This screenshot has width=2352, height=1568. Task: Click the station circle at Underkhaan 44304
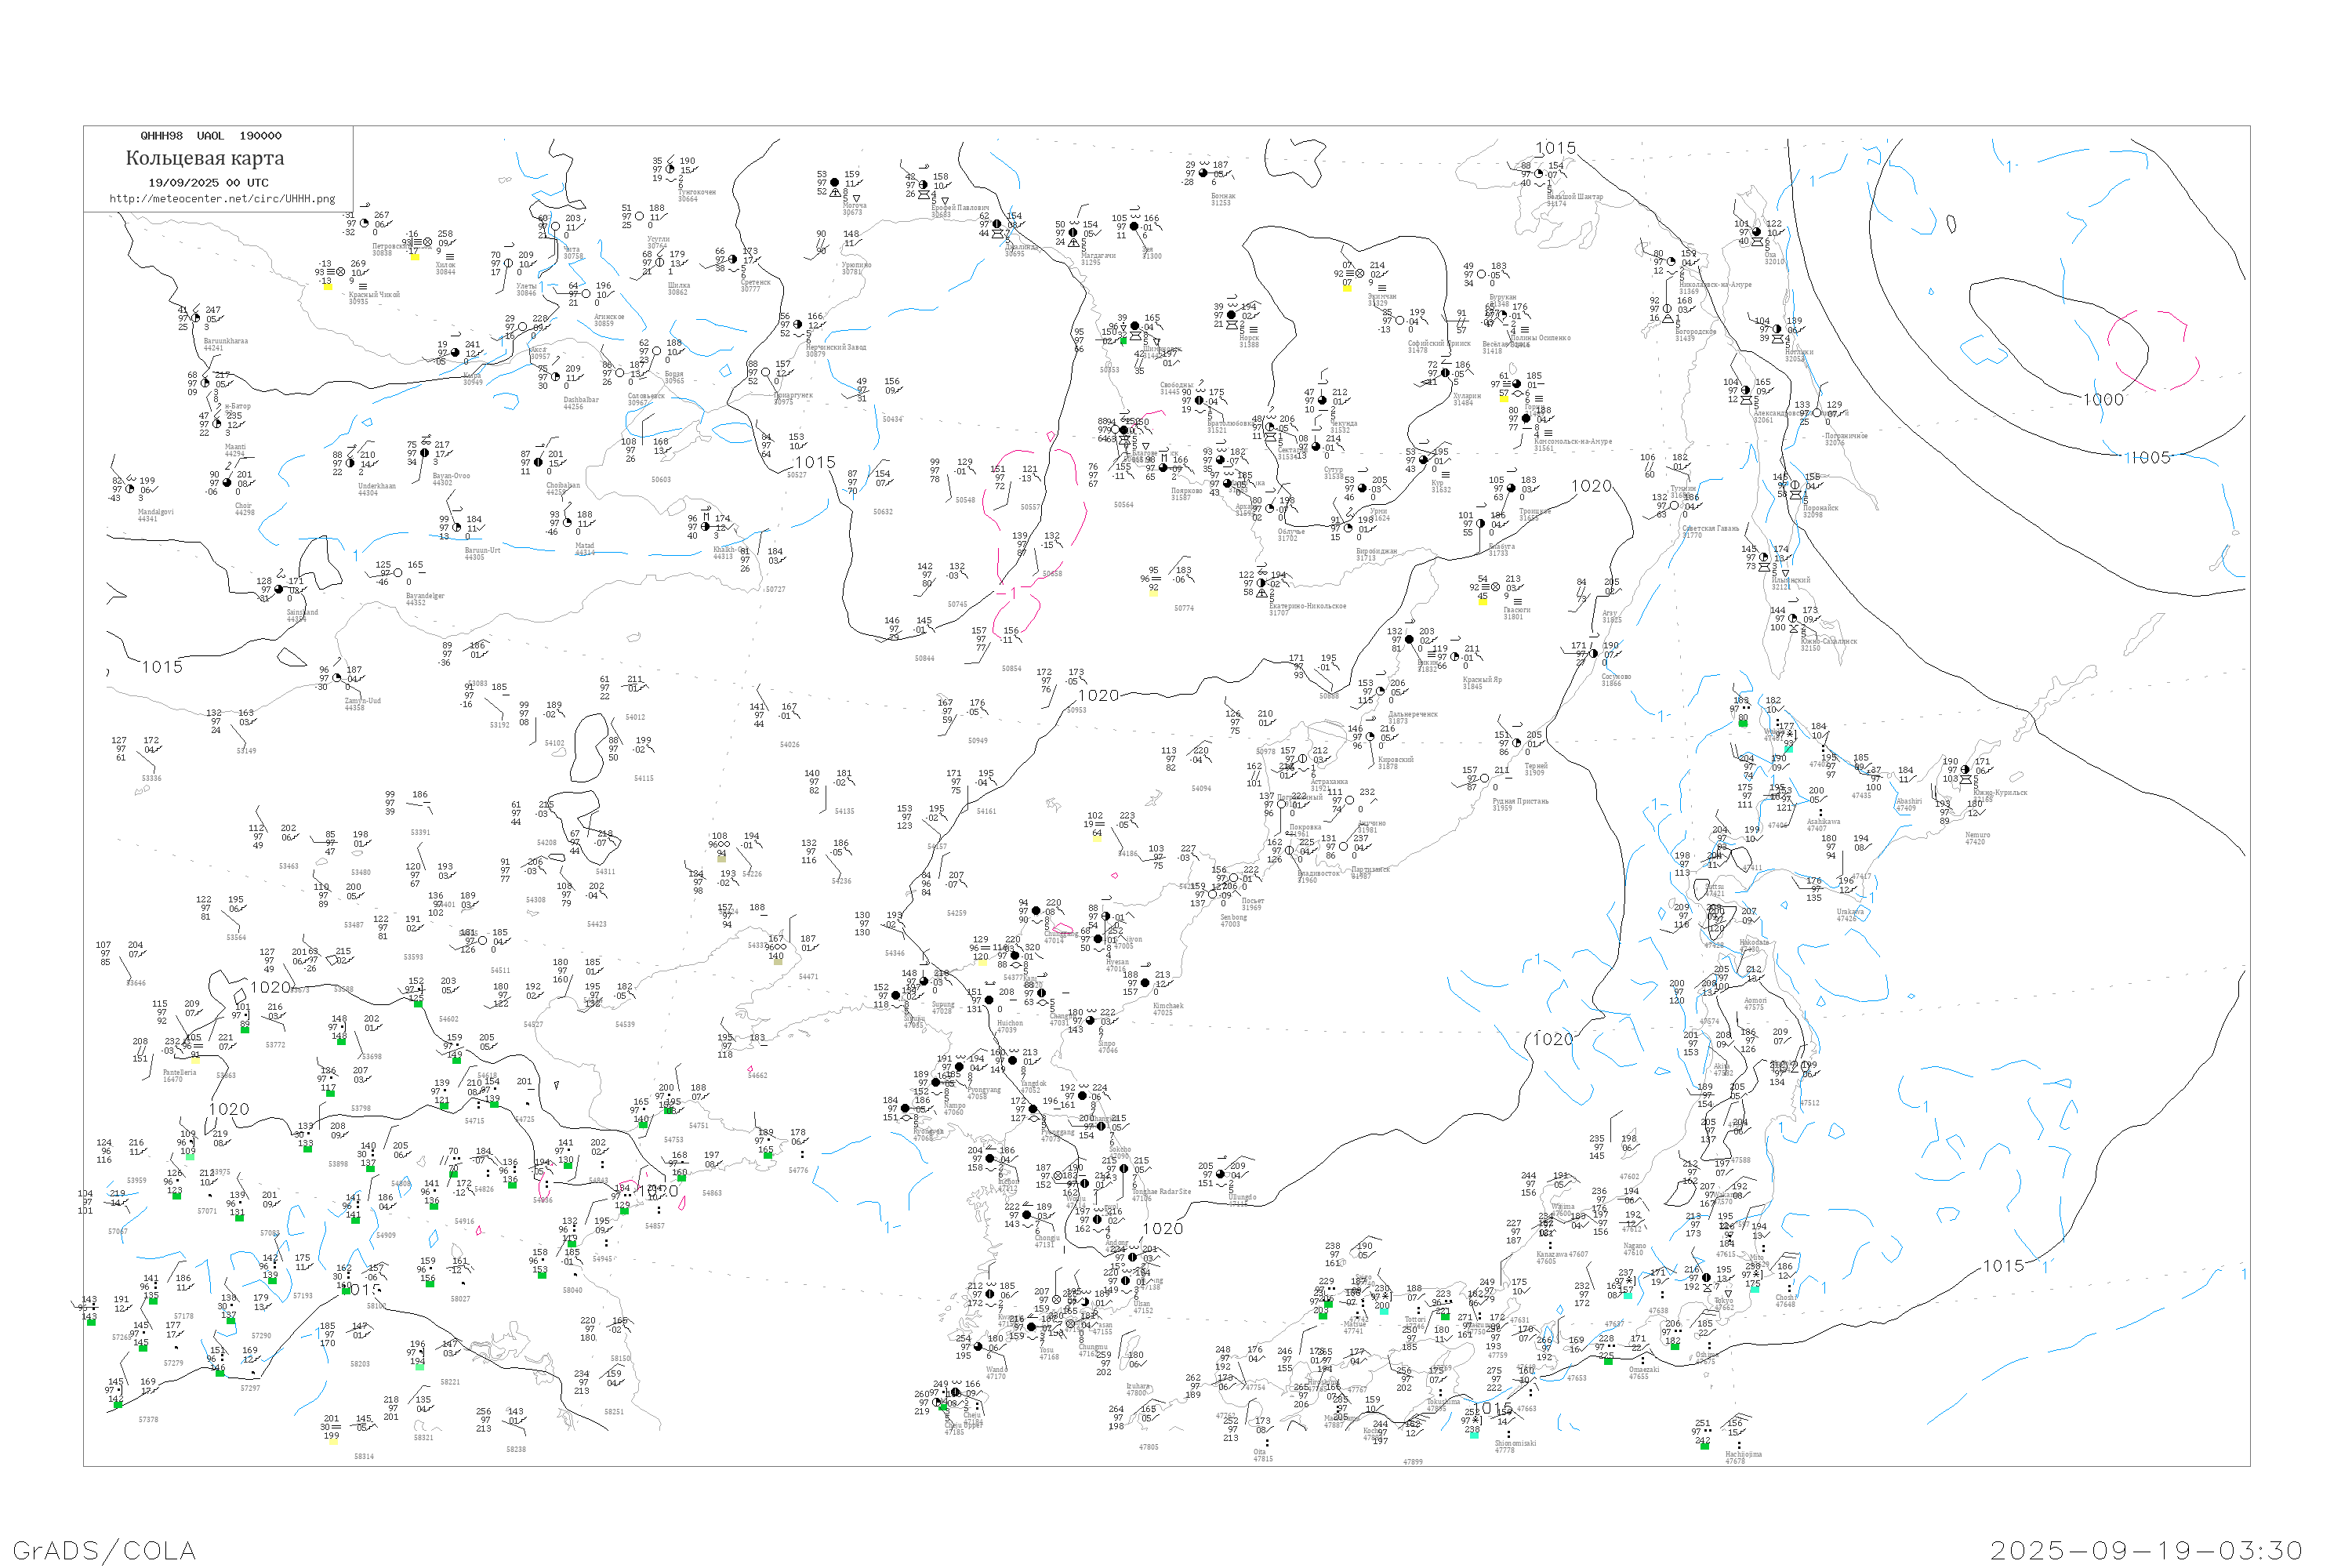[351, 463]
